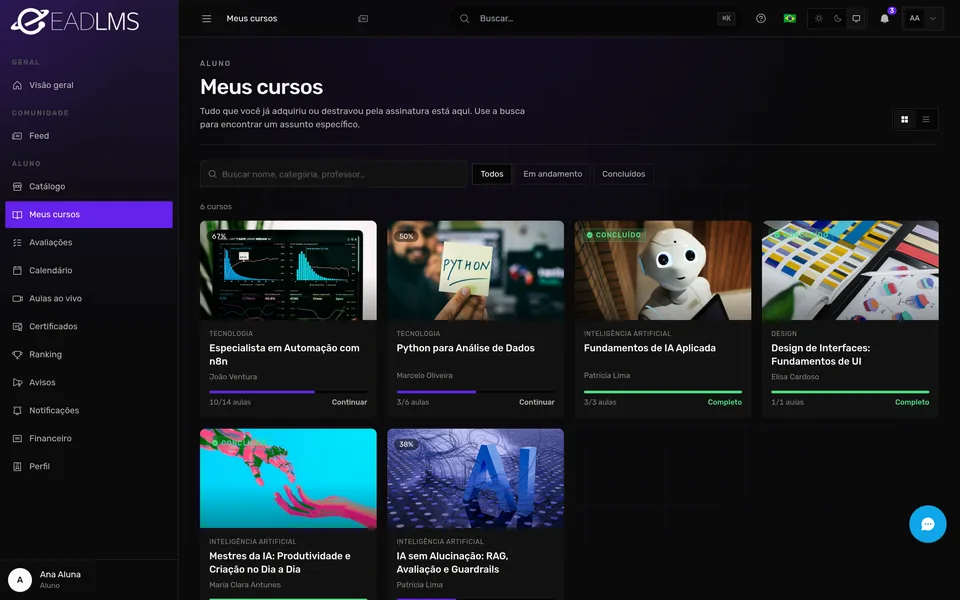The height and width of the screenshot is (600, 960).
Task: Open the notifications bell icon
Action: click(x=884, y=18)
